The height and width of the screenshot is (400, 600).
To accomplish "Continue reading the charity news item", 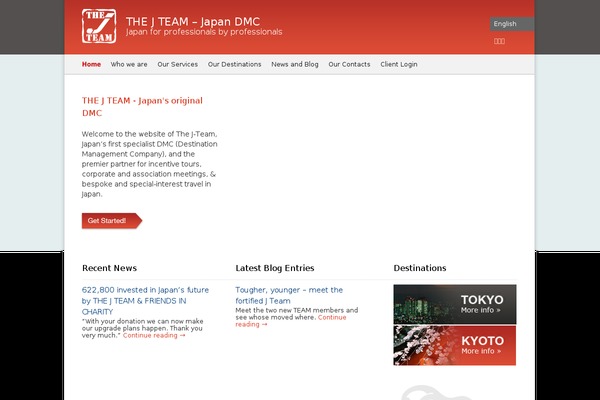I will click(154, 335).
